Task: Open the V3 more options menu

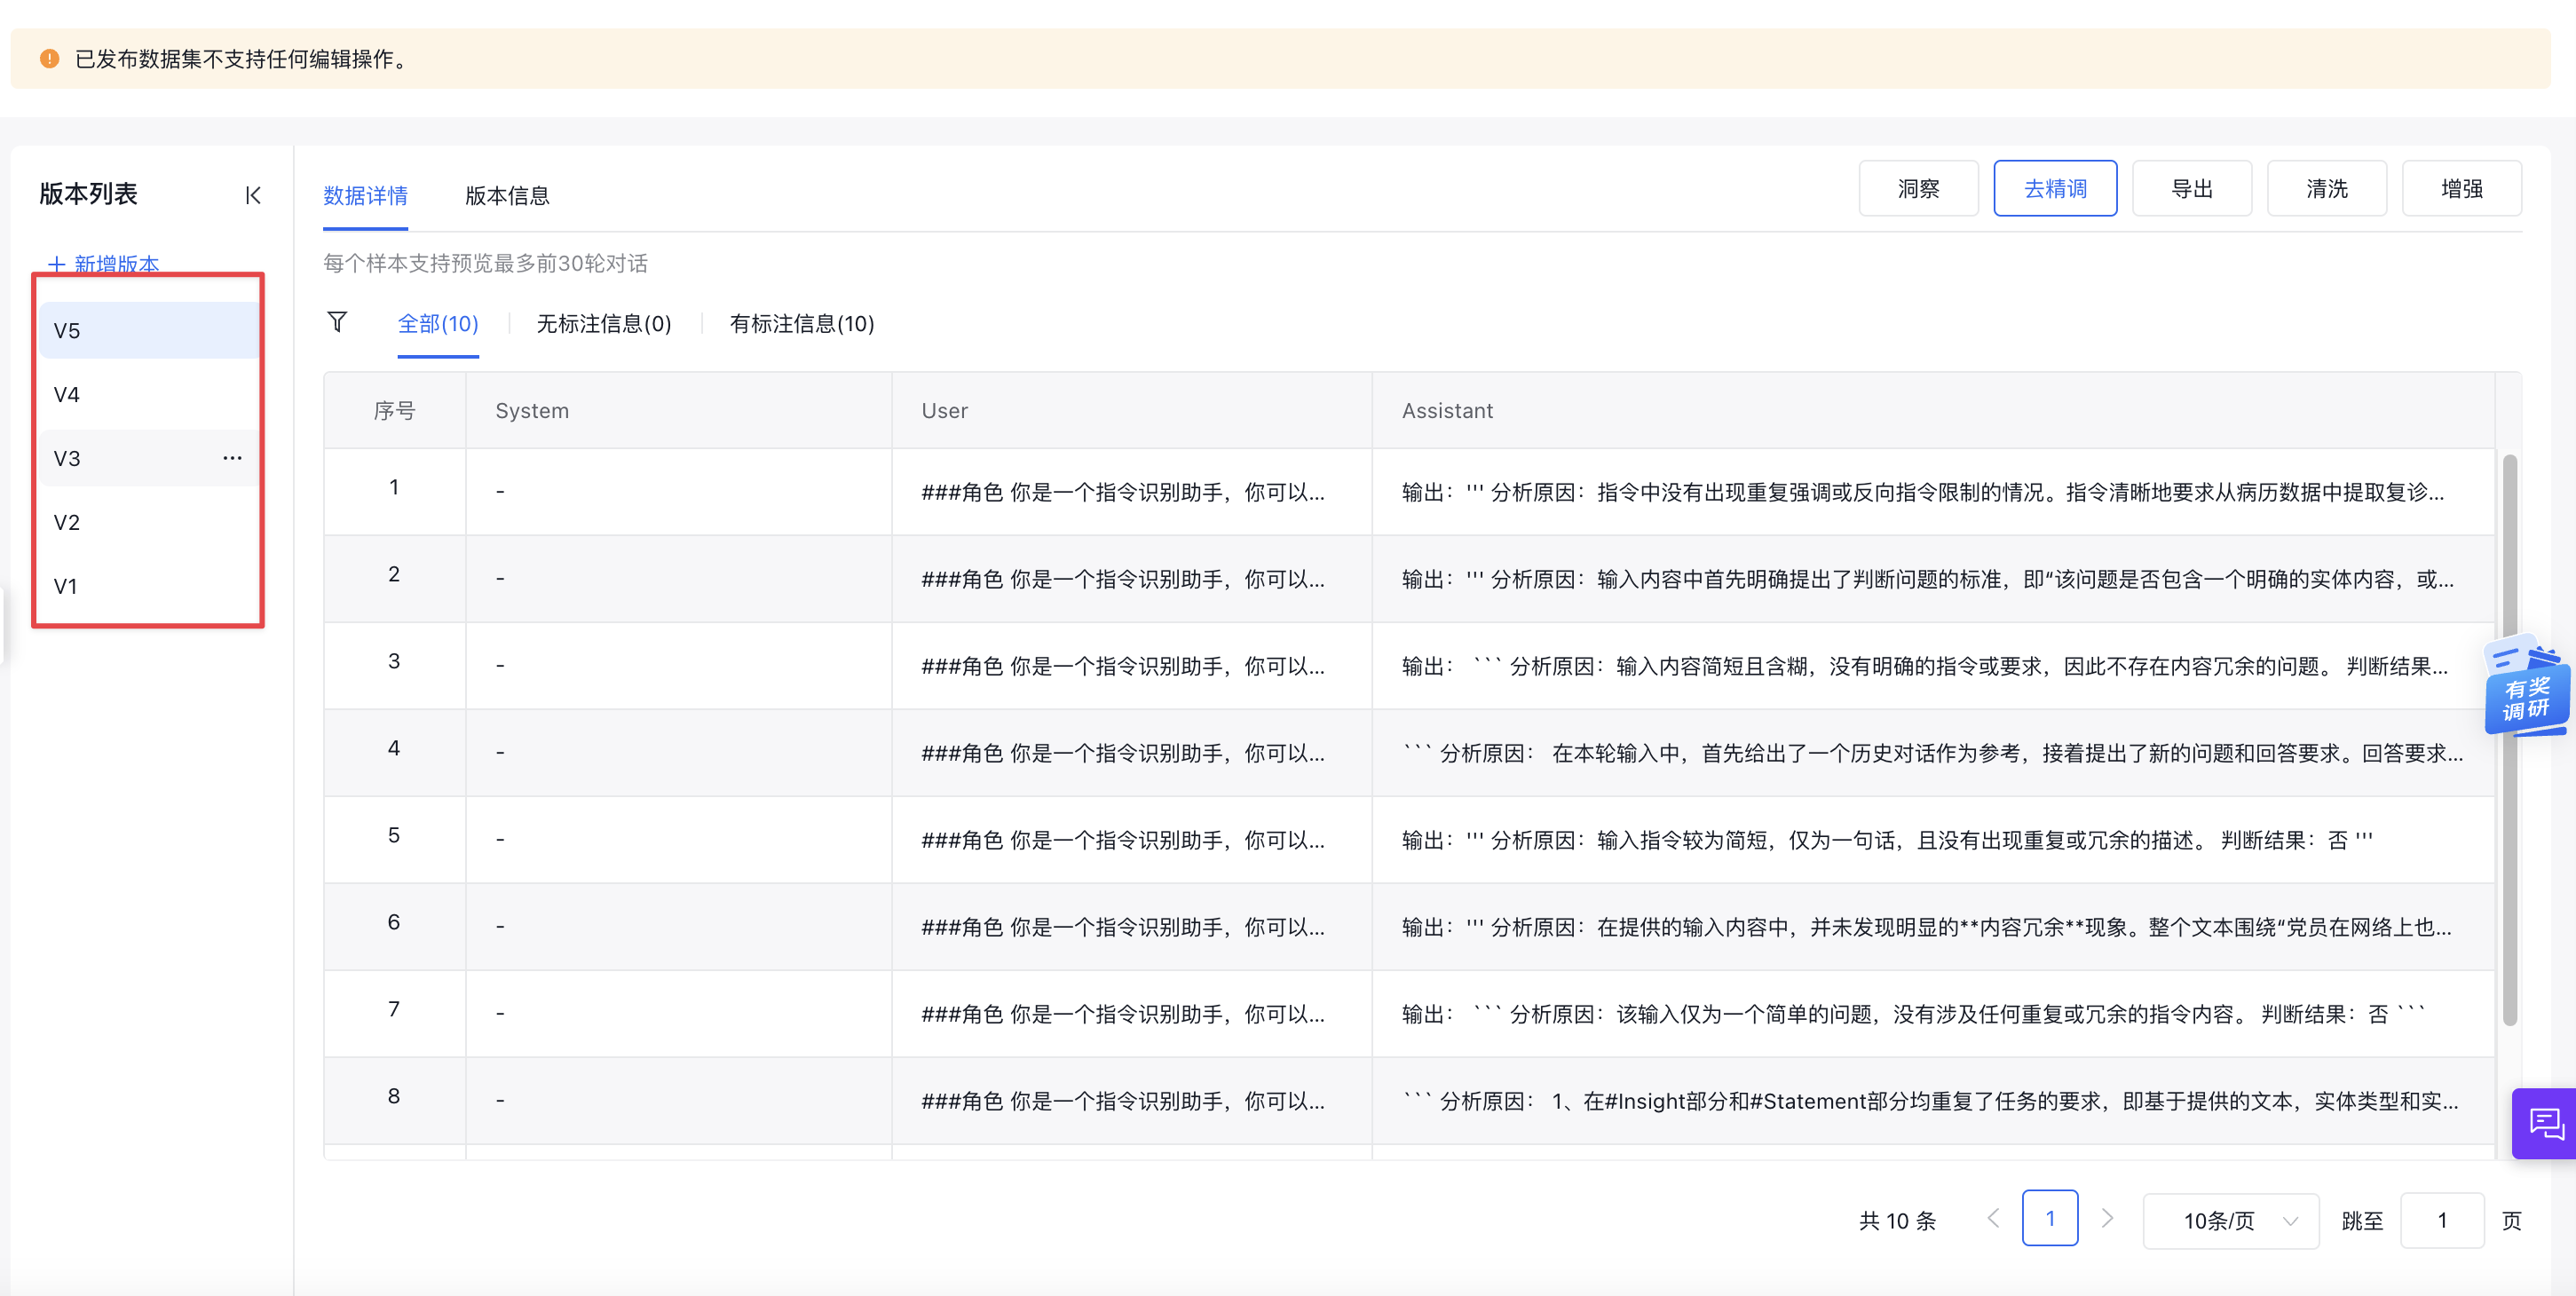Action: pyautogui.click(x=232, y=458)
